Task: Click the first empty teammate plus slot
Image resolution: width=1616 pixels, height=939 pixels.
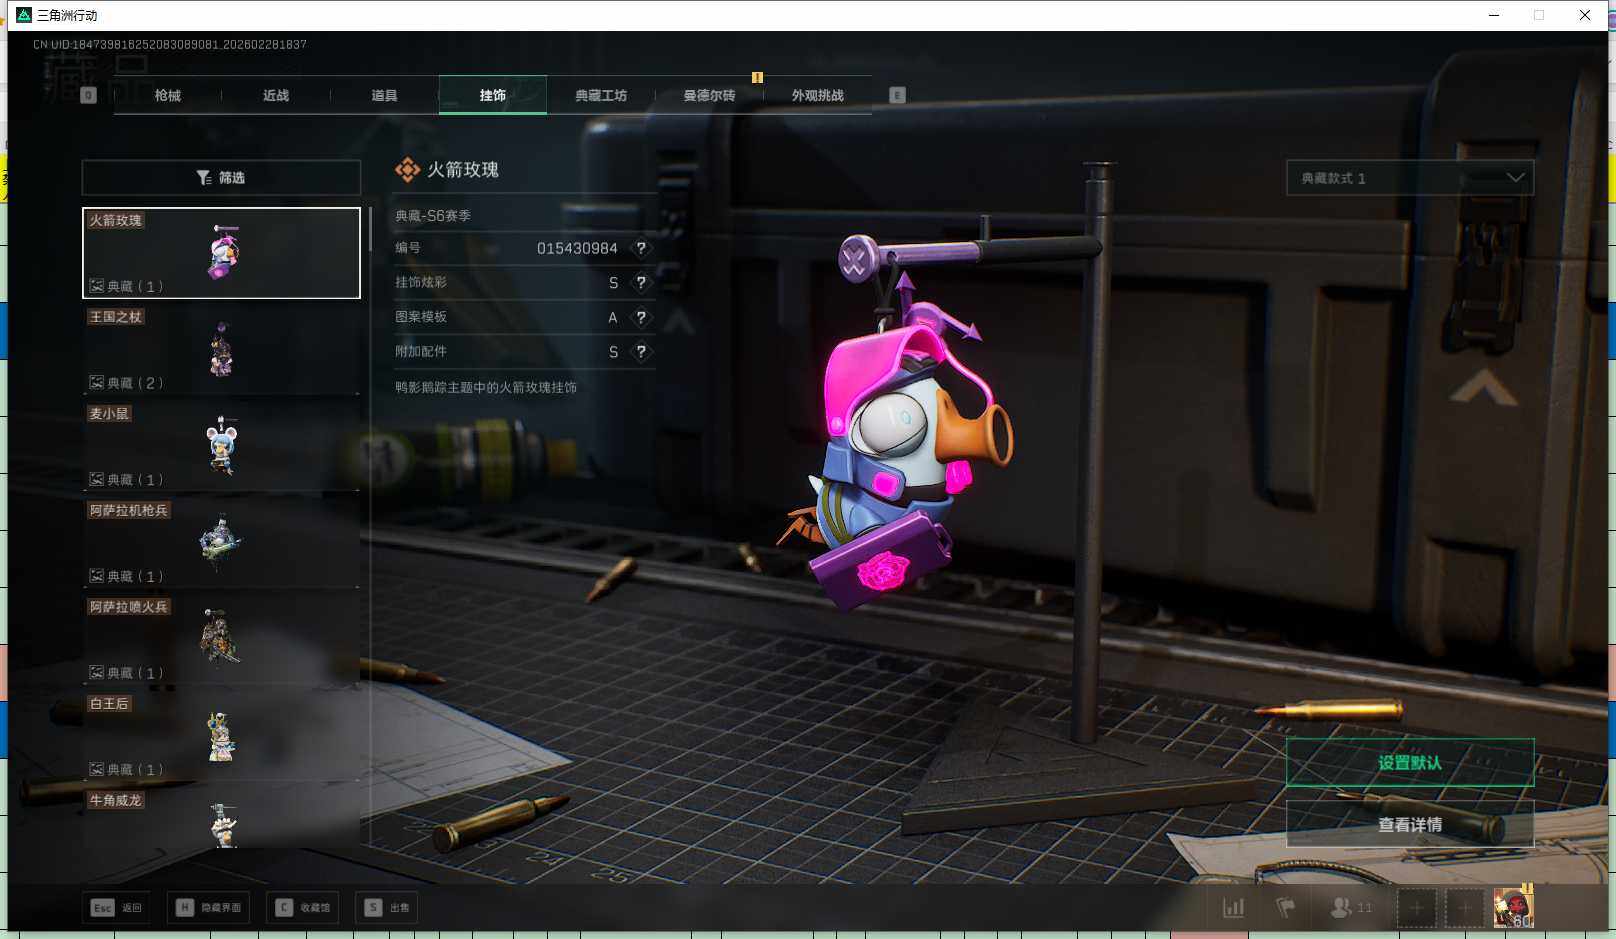Action: click(1416, 908)
